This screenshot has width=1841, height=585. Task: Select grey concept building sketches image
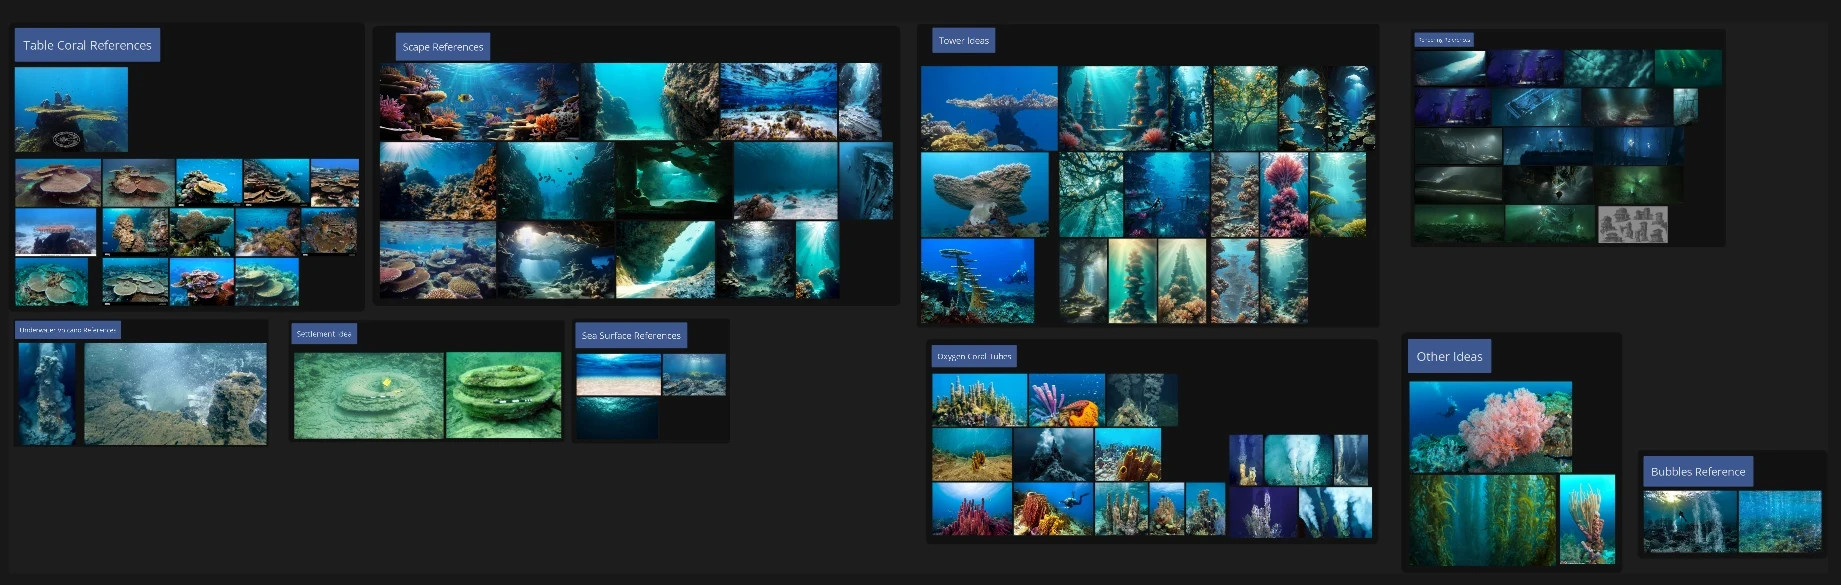tap(1633, 225)
